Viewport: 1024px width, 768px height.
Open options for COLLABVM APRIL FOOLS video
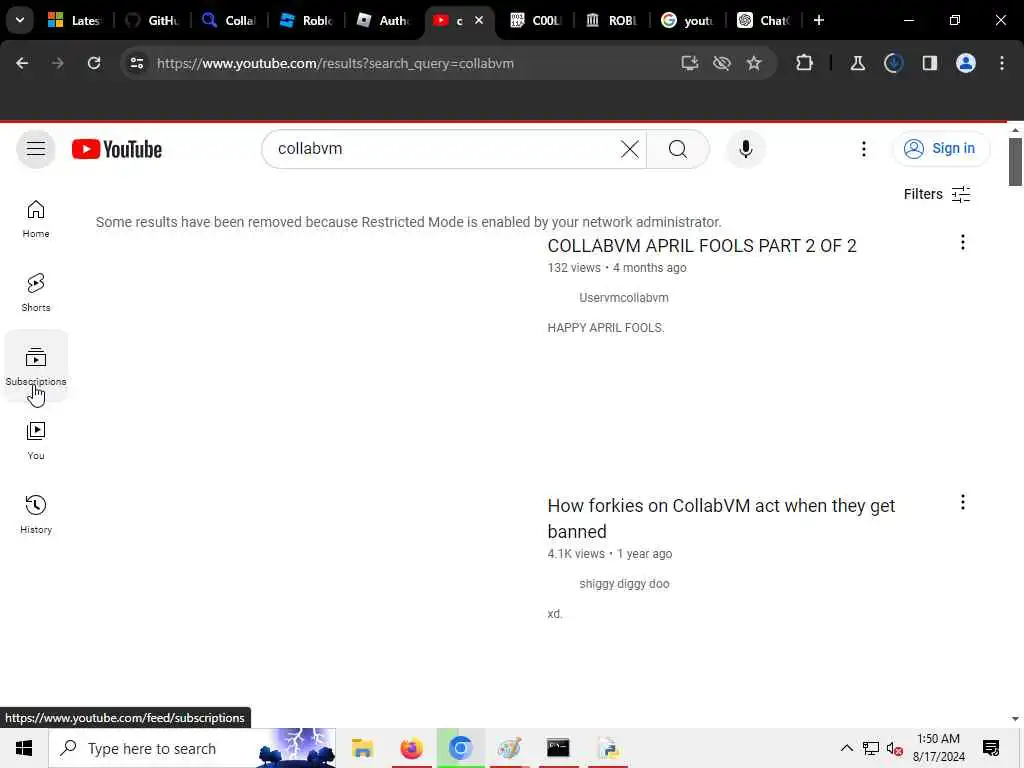[962, 242]
